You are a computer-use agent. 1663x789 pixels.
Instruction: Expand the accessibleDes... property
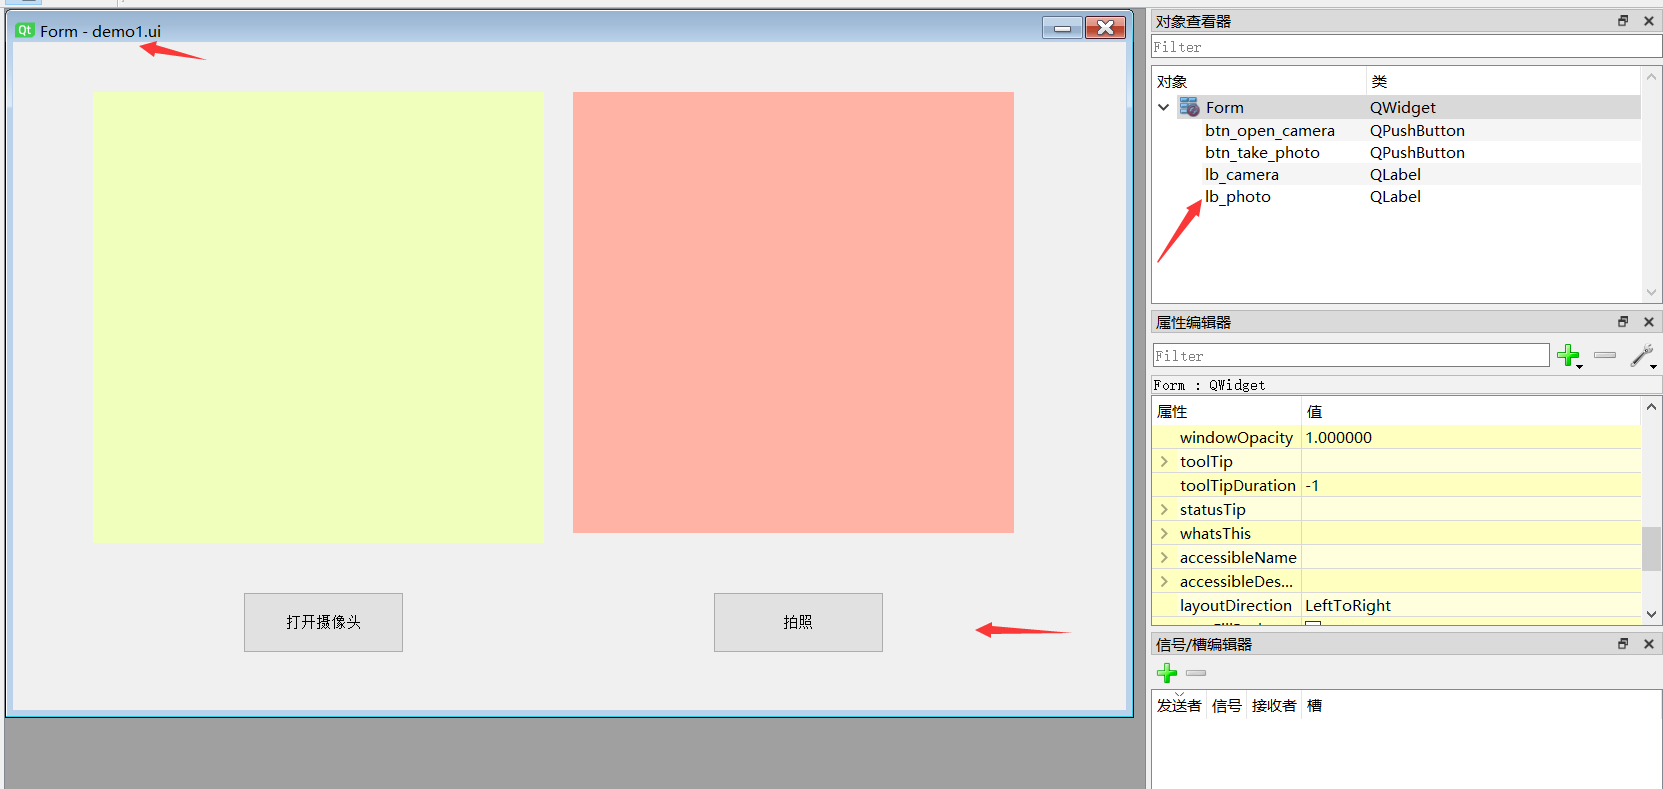1164,581
